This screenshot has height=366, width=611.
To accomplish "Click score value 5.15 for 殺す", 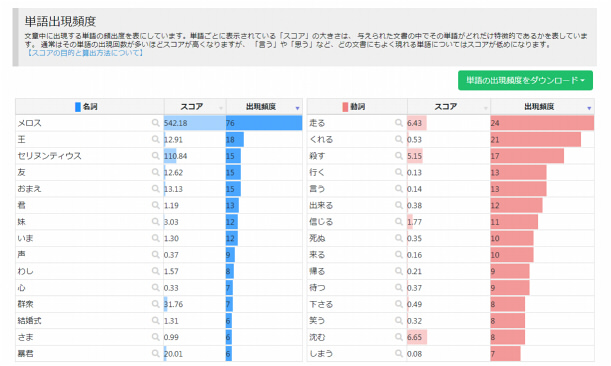I will click(x=415, y=156).
